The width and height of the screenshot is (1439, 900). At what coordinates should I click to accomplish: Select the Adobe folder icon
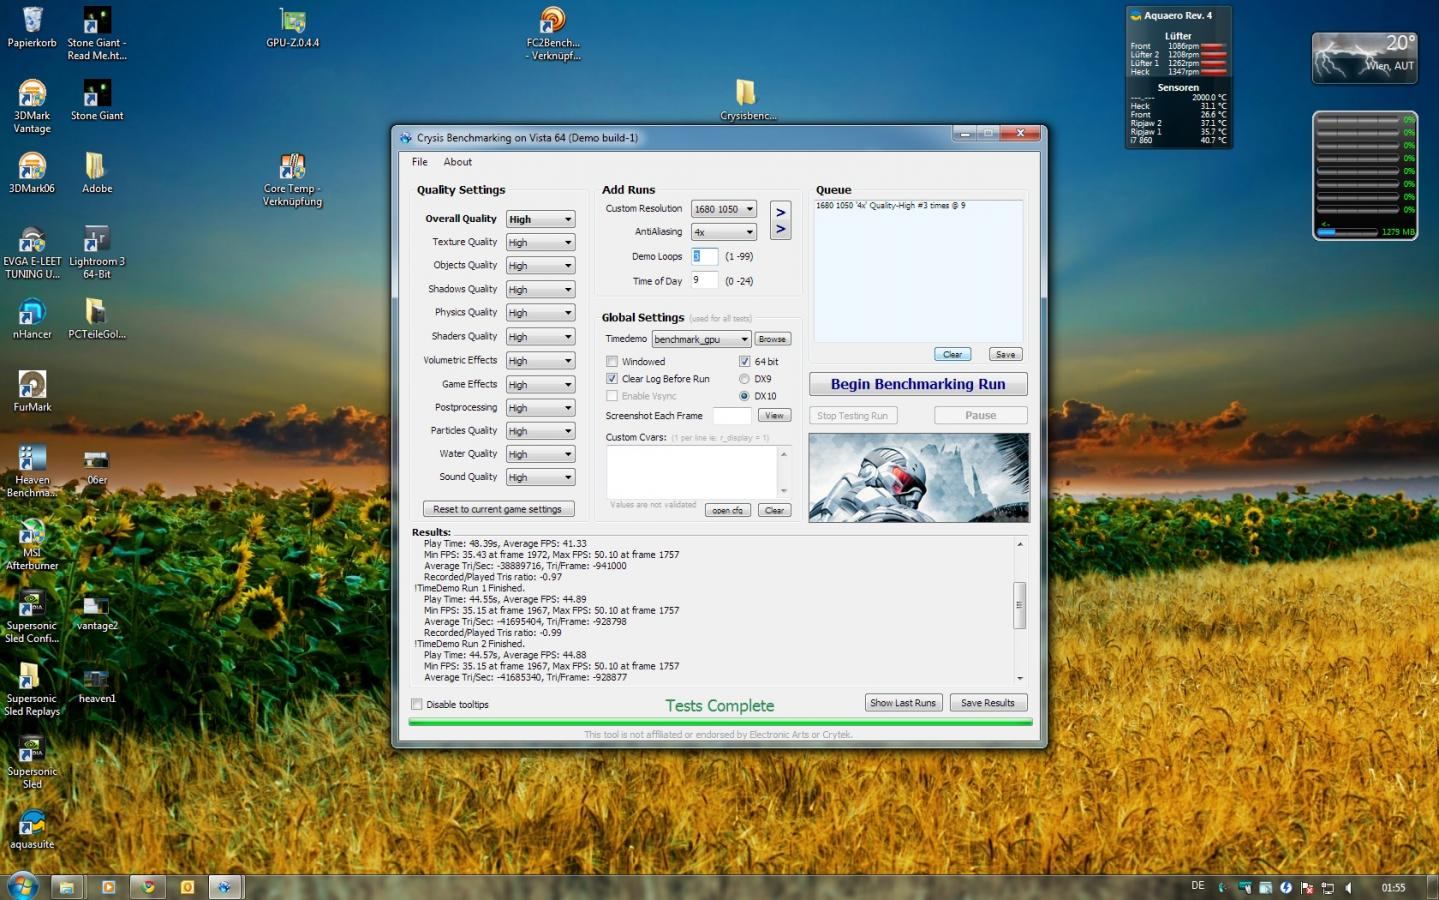click(97, 173)
